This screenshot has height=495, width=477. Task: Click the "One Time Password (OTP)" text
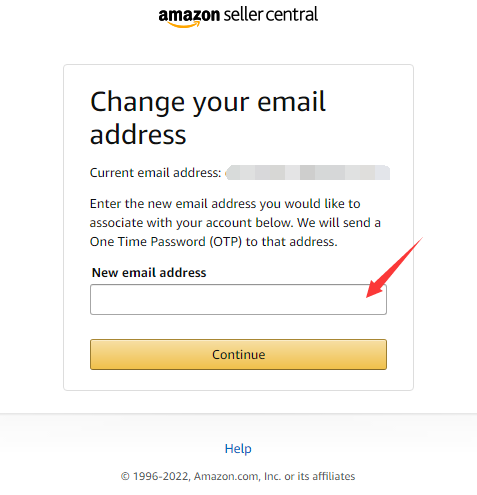tap(166, 242)
